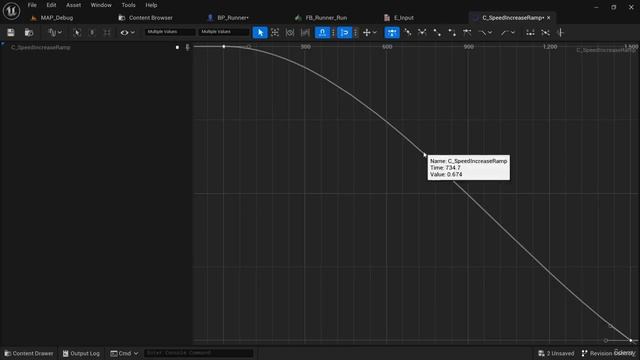
Task: Click the 300 label on time ruler
Action: pos(305,47)
